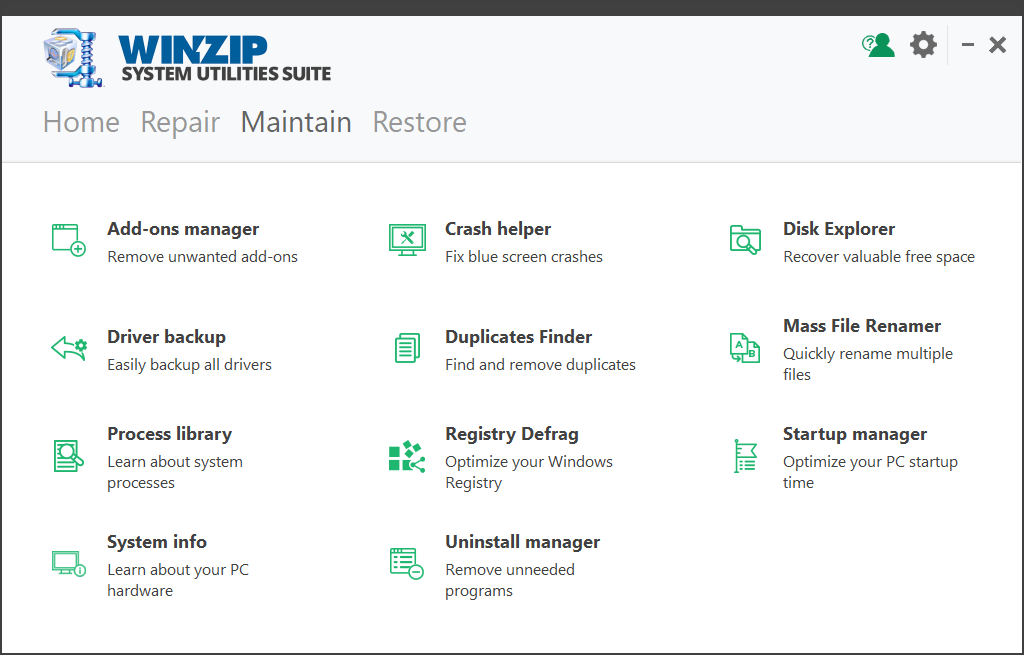Select the Crash helper icon

pos(406,240)
